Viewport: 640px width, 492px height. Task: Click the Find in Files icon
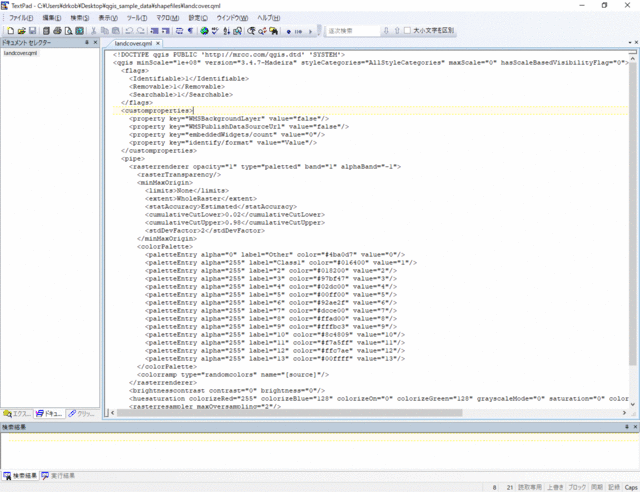(273, 31)
